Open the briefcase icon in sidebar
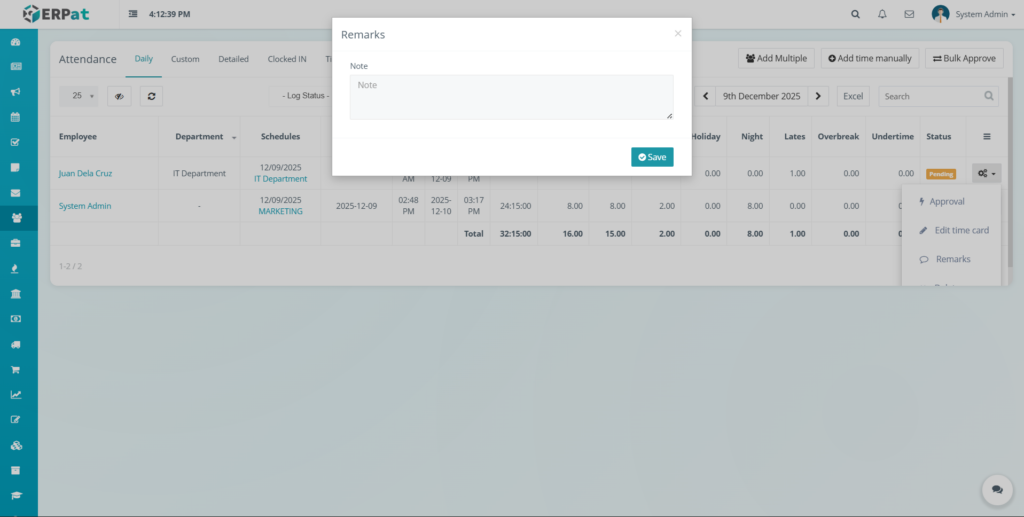 (x=16, y=243)
